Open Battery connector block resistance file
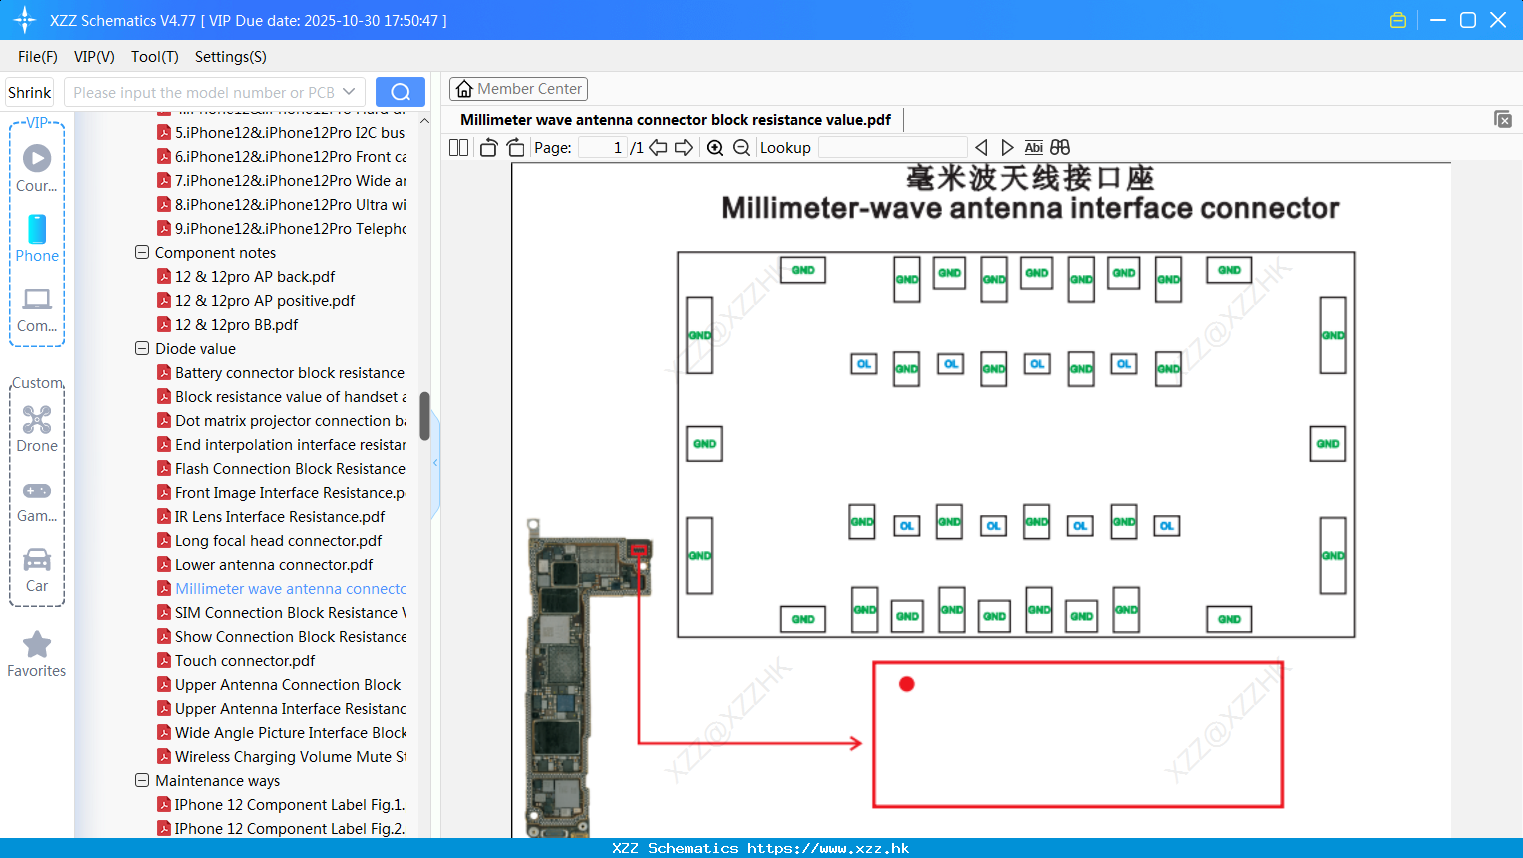 (x=282, y=372)
